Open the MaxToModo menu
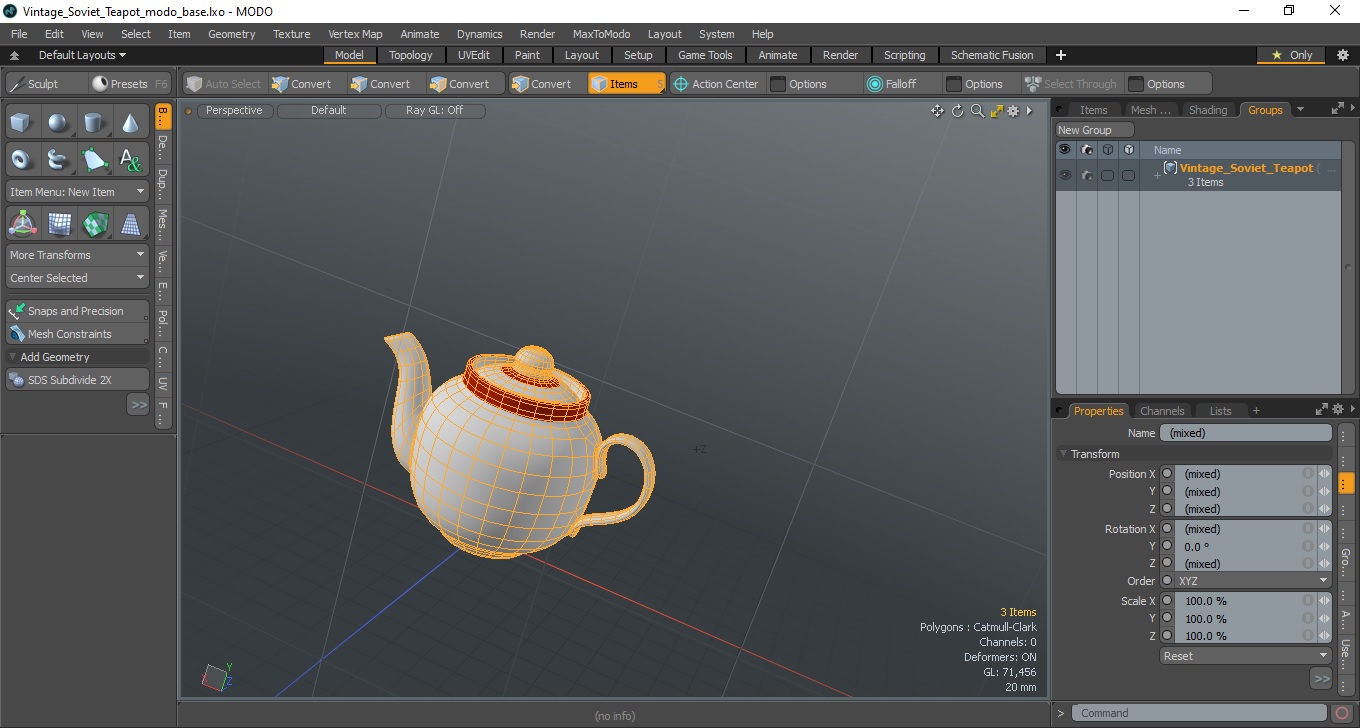This screenshot has width=1360, height=728. [601, 34]
